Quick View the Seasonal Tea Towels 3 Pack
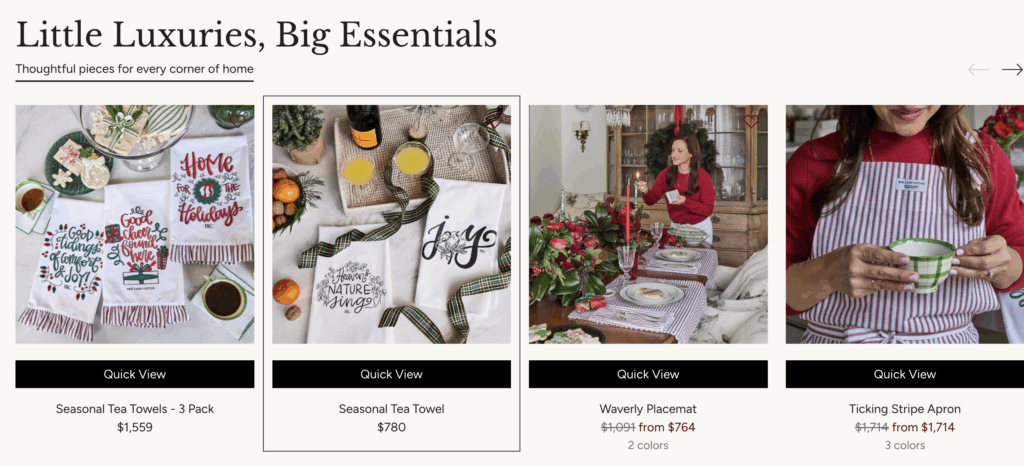The height and width of the screenshot is (466, 1024). coord(135,374)
